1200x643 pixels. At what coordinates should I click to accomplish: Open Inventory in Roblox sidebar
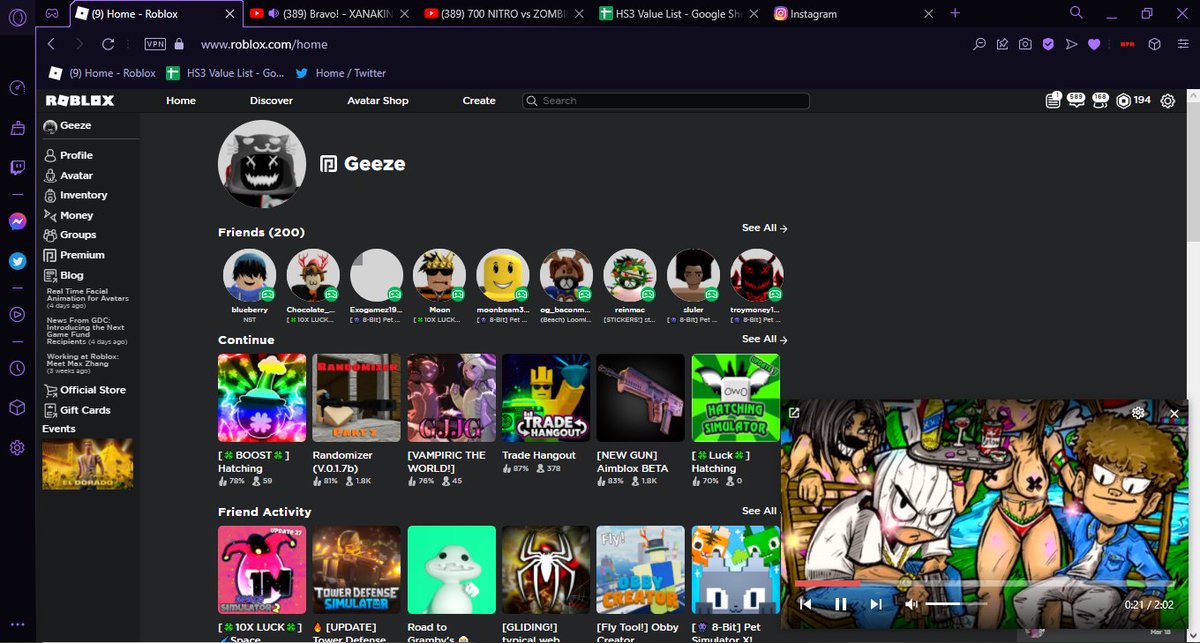point(76,195)
